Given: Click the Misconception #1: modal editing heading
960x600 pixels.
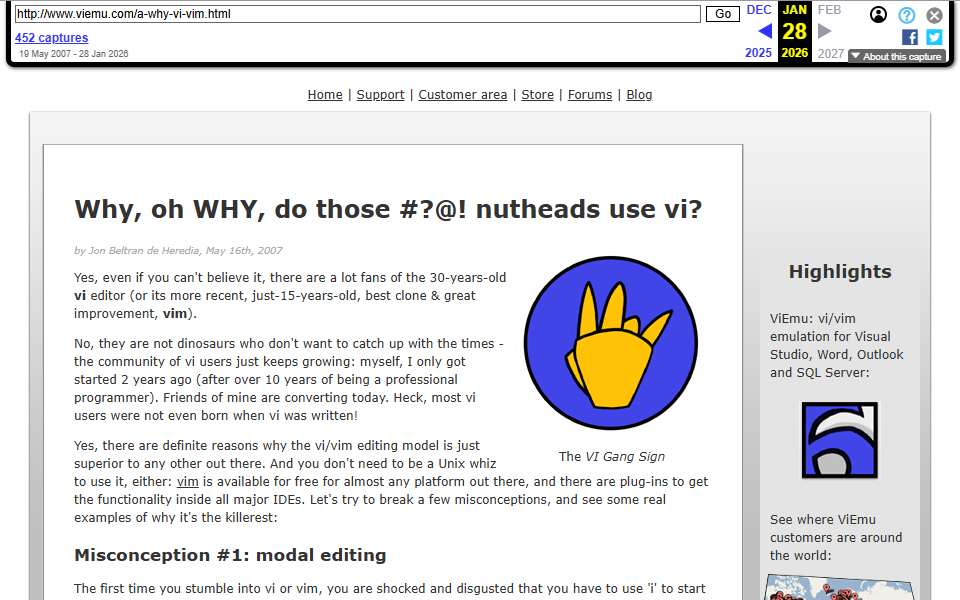Looking at the screenshot, I should pyautogui.click(x=230, y=555).
